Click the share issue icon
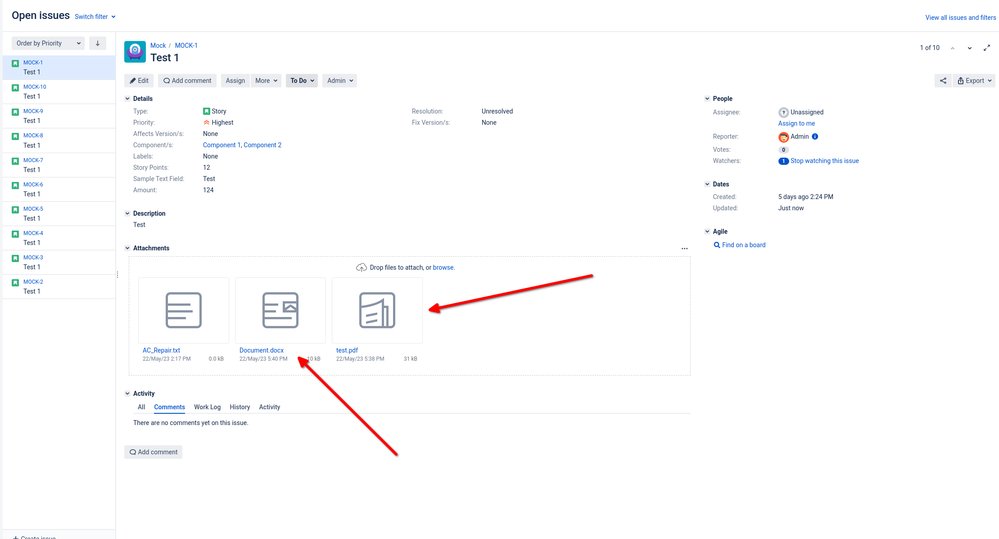 (943, 81)
